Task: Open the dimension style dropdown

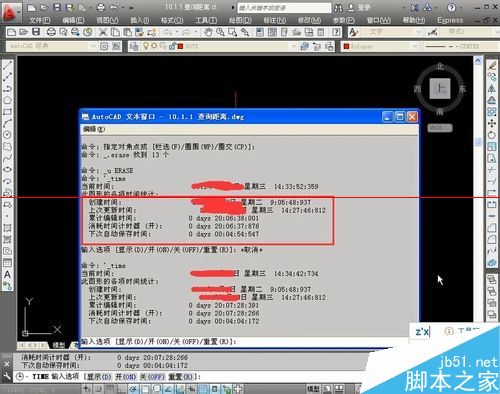Action: click(x=471, y=32)
